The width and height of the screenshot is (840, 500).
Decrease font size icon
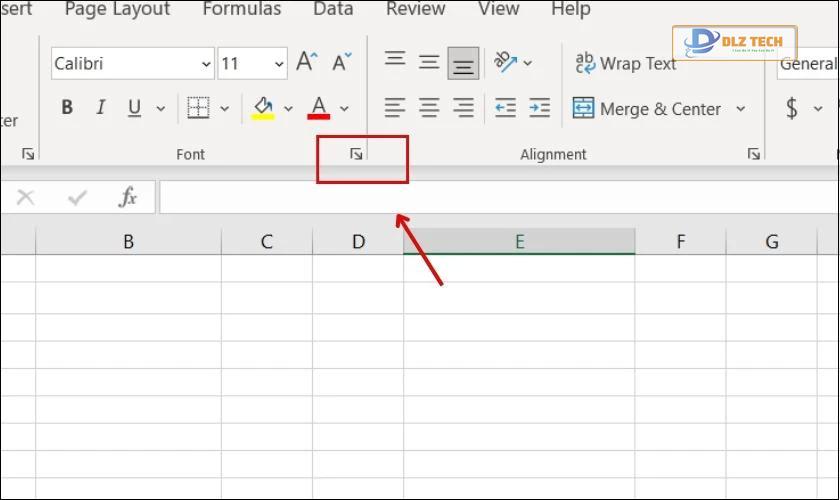(x=341, y=62)
